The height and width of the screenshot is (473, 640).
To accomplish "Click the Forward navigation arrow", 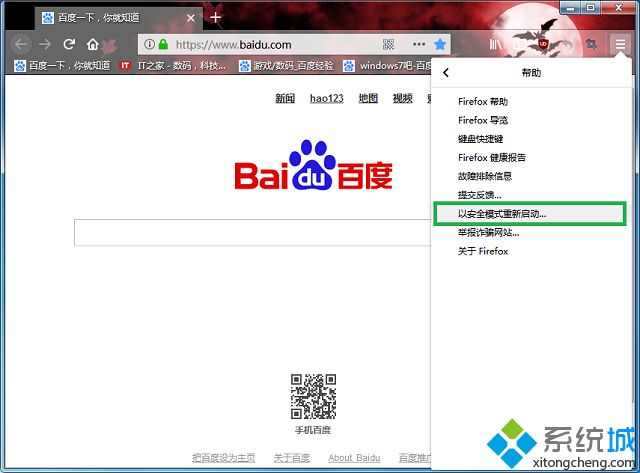I will click(x=45, y=44).
